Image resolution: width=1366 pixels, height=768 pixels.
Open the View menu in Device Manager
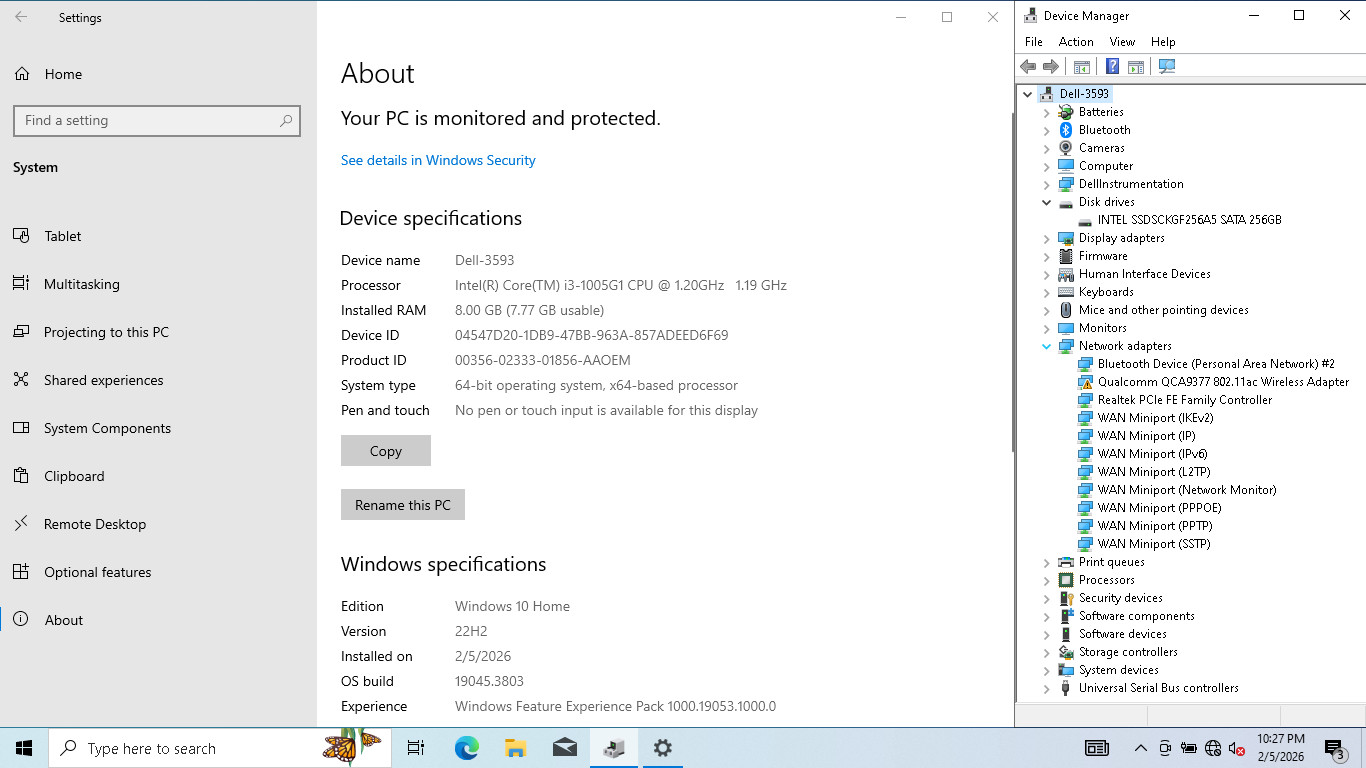[1122, 42]
